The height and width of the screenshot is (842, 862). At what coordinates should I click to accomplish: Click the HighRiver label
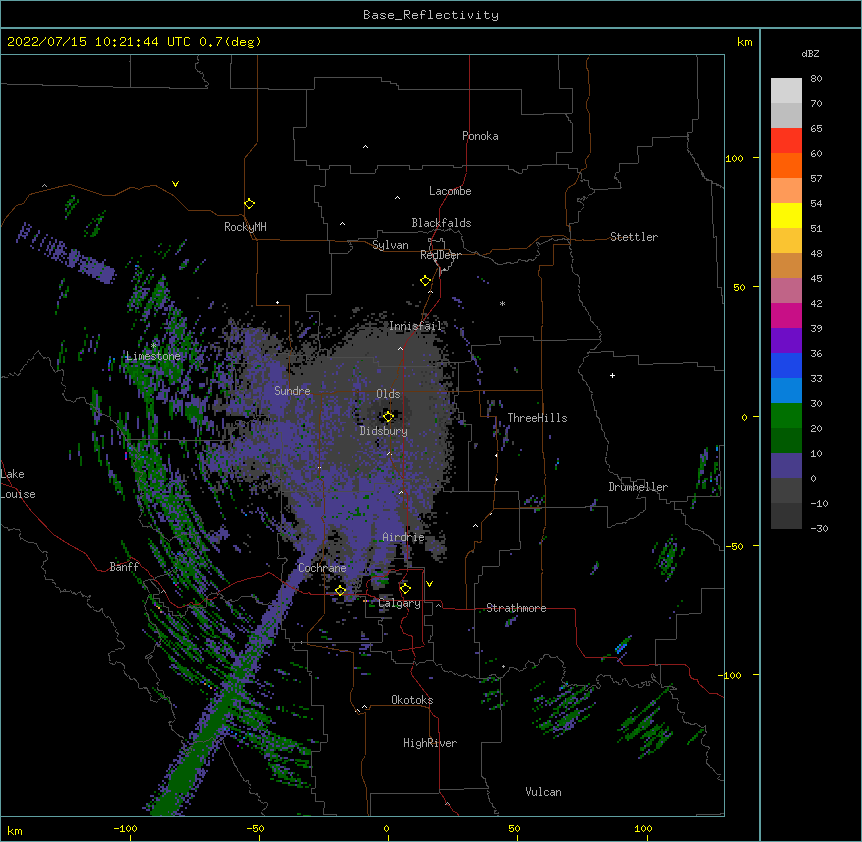coord(430,743)
